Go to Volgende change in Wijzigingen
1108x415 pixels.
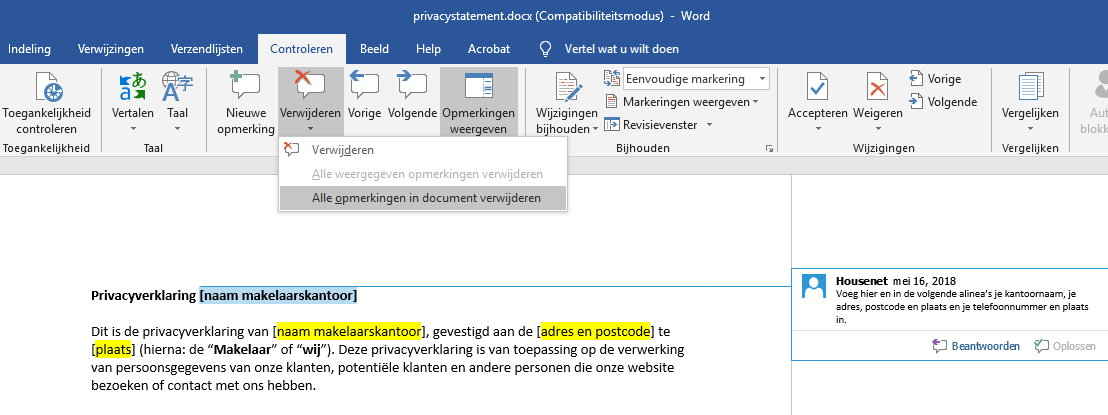943,102
